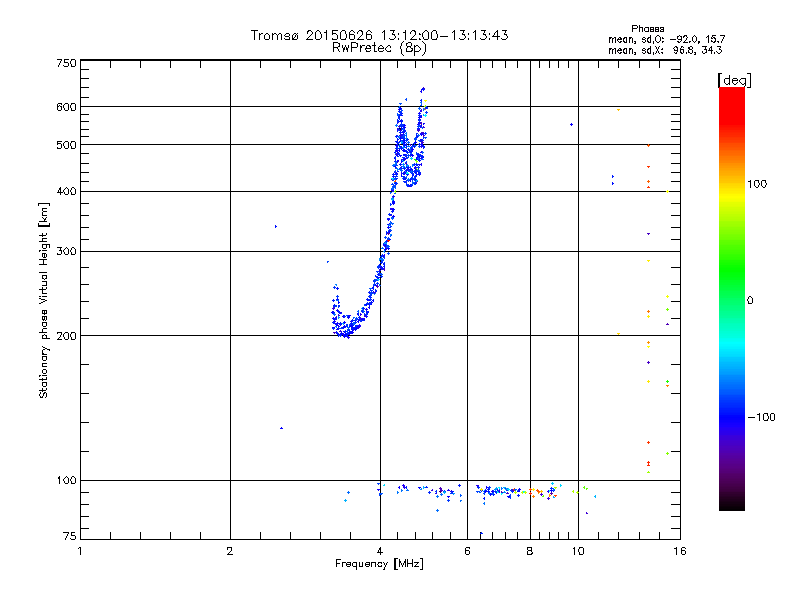Click the 'Phases' header label
This screenshot has height=600, width=800.
tap(647, 29)
